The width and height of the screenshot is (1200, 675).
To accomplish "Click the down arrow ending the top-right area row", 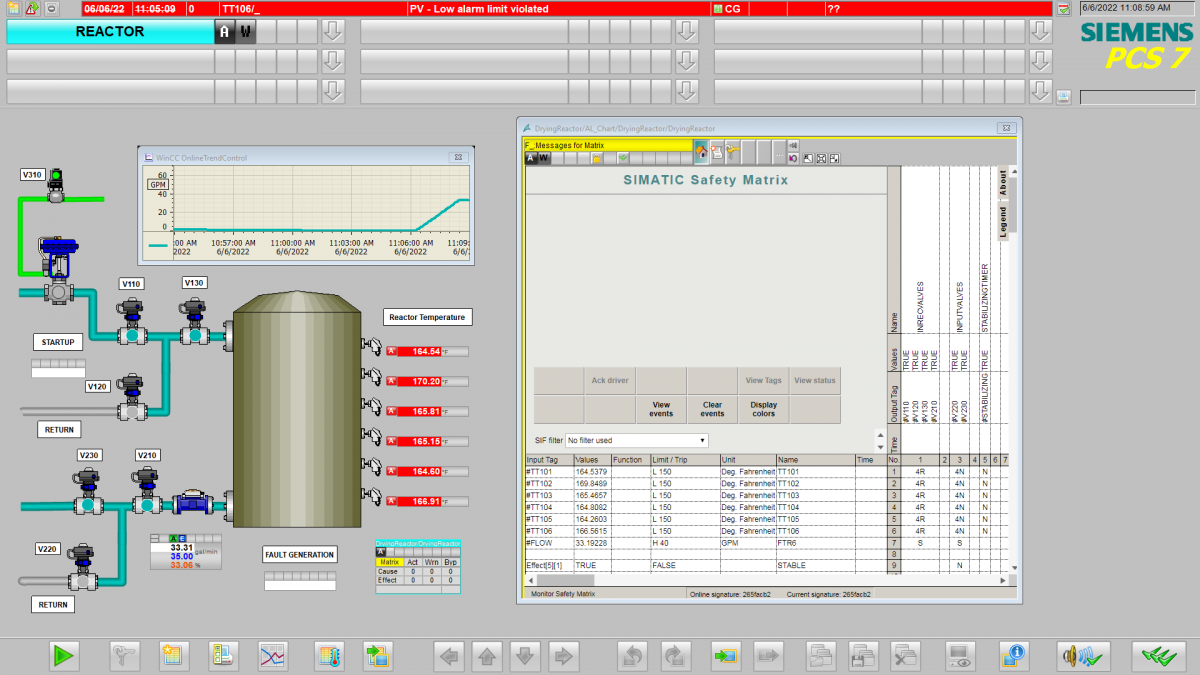I will 1041,32.
